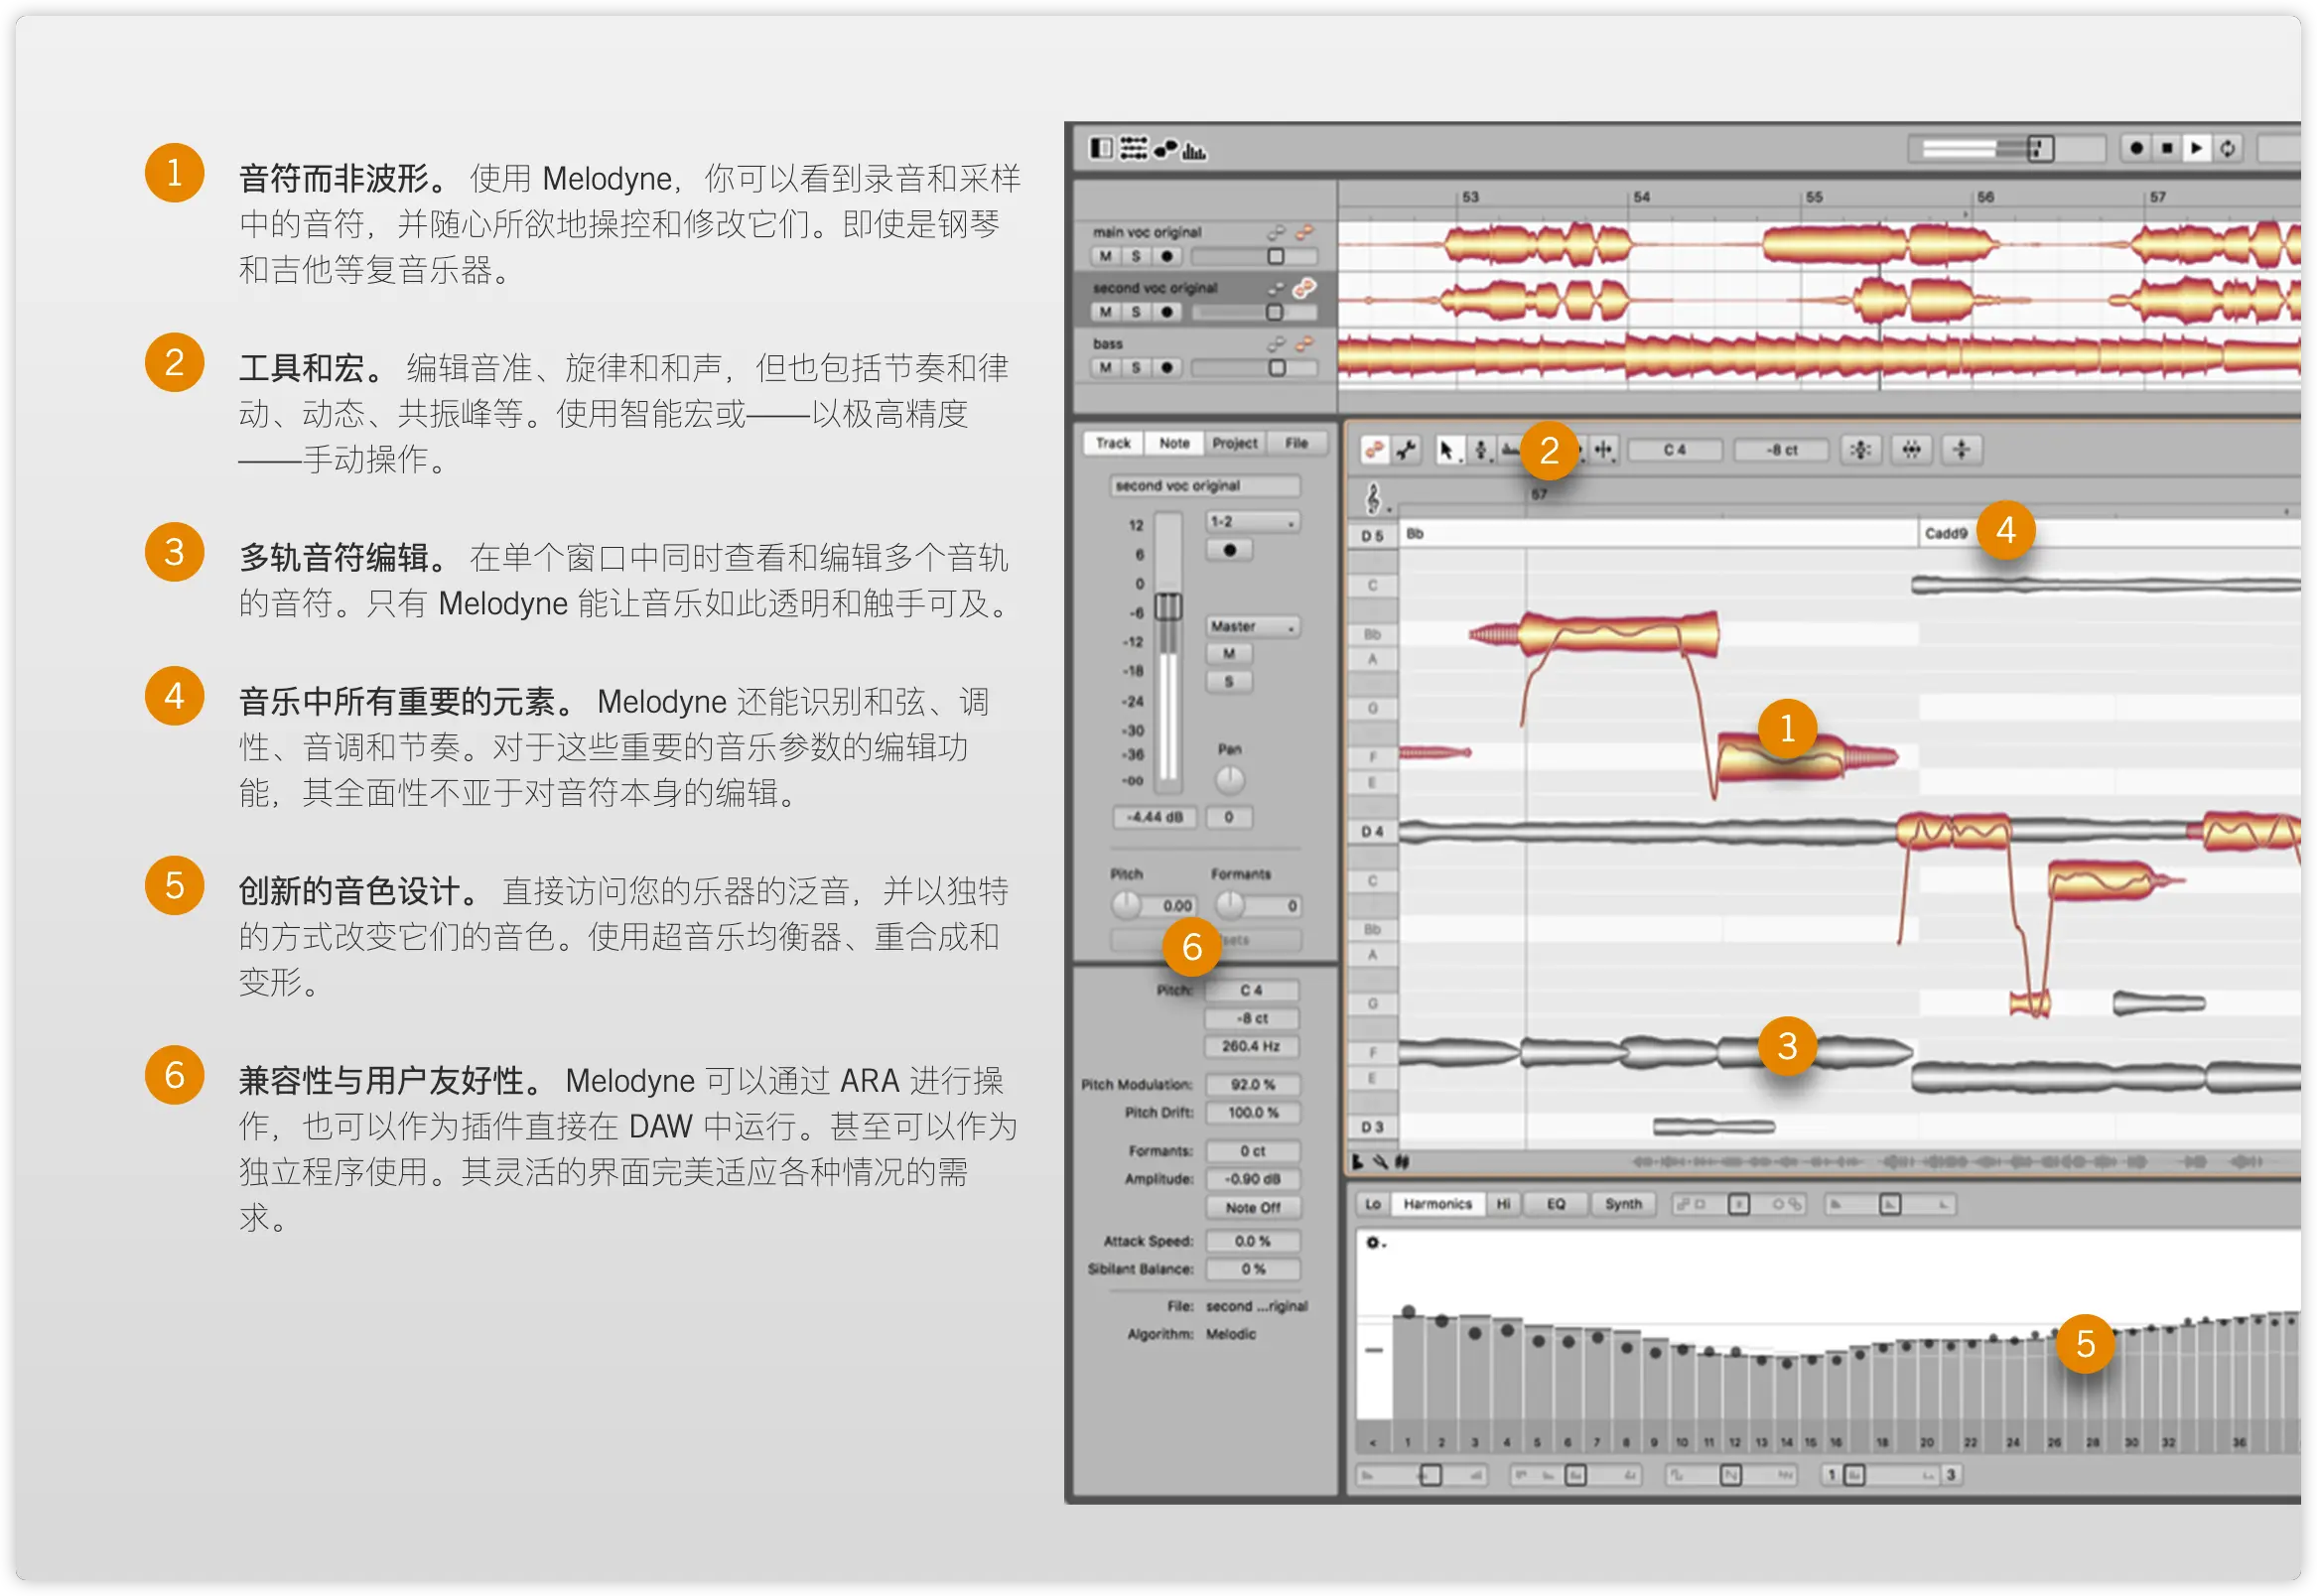Select the arrow main tool
2317x1596 pixels.
[x=1446, y=450]
